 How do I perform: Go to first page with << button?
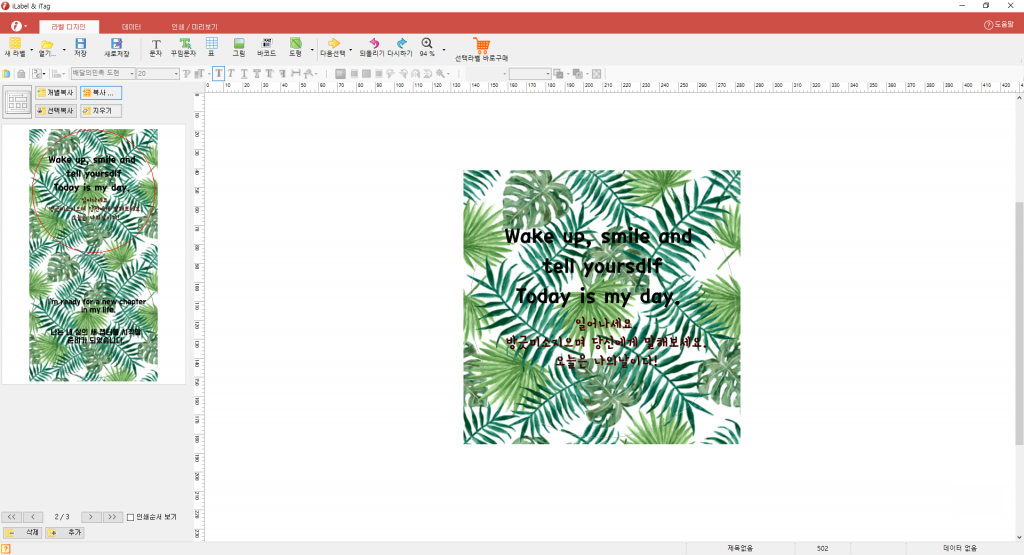[12, 517]
